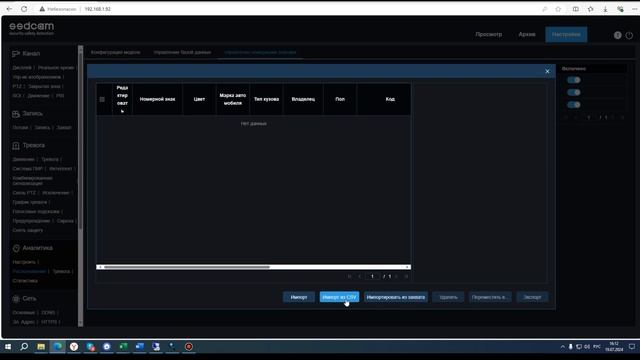Viewport: 640px width, 360px height.
Task: Click the Марка автомобиля column header
Action: [x=233, y=99]
